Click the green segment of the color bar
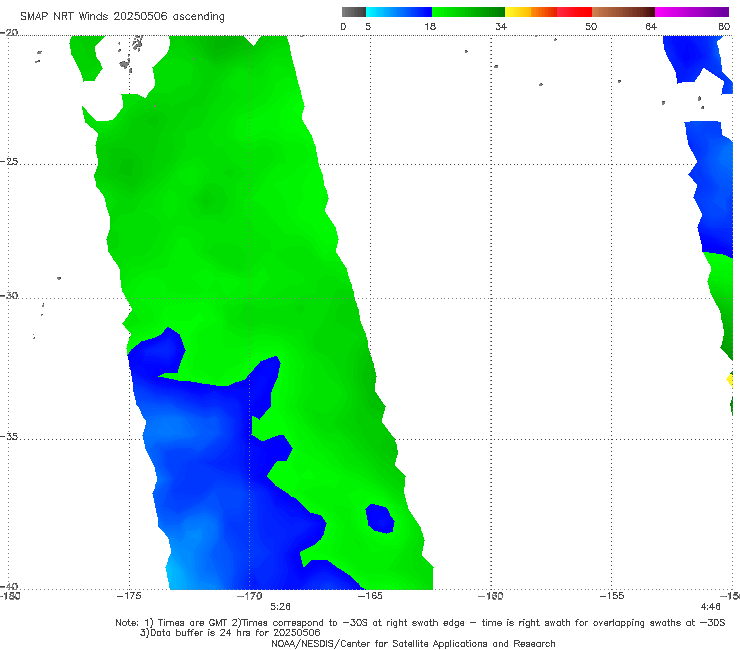 468,12
